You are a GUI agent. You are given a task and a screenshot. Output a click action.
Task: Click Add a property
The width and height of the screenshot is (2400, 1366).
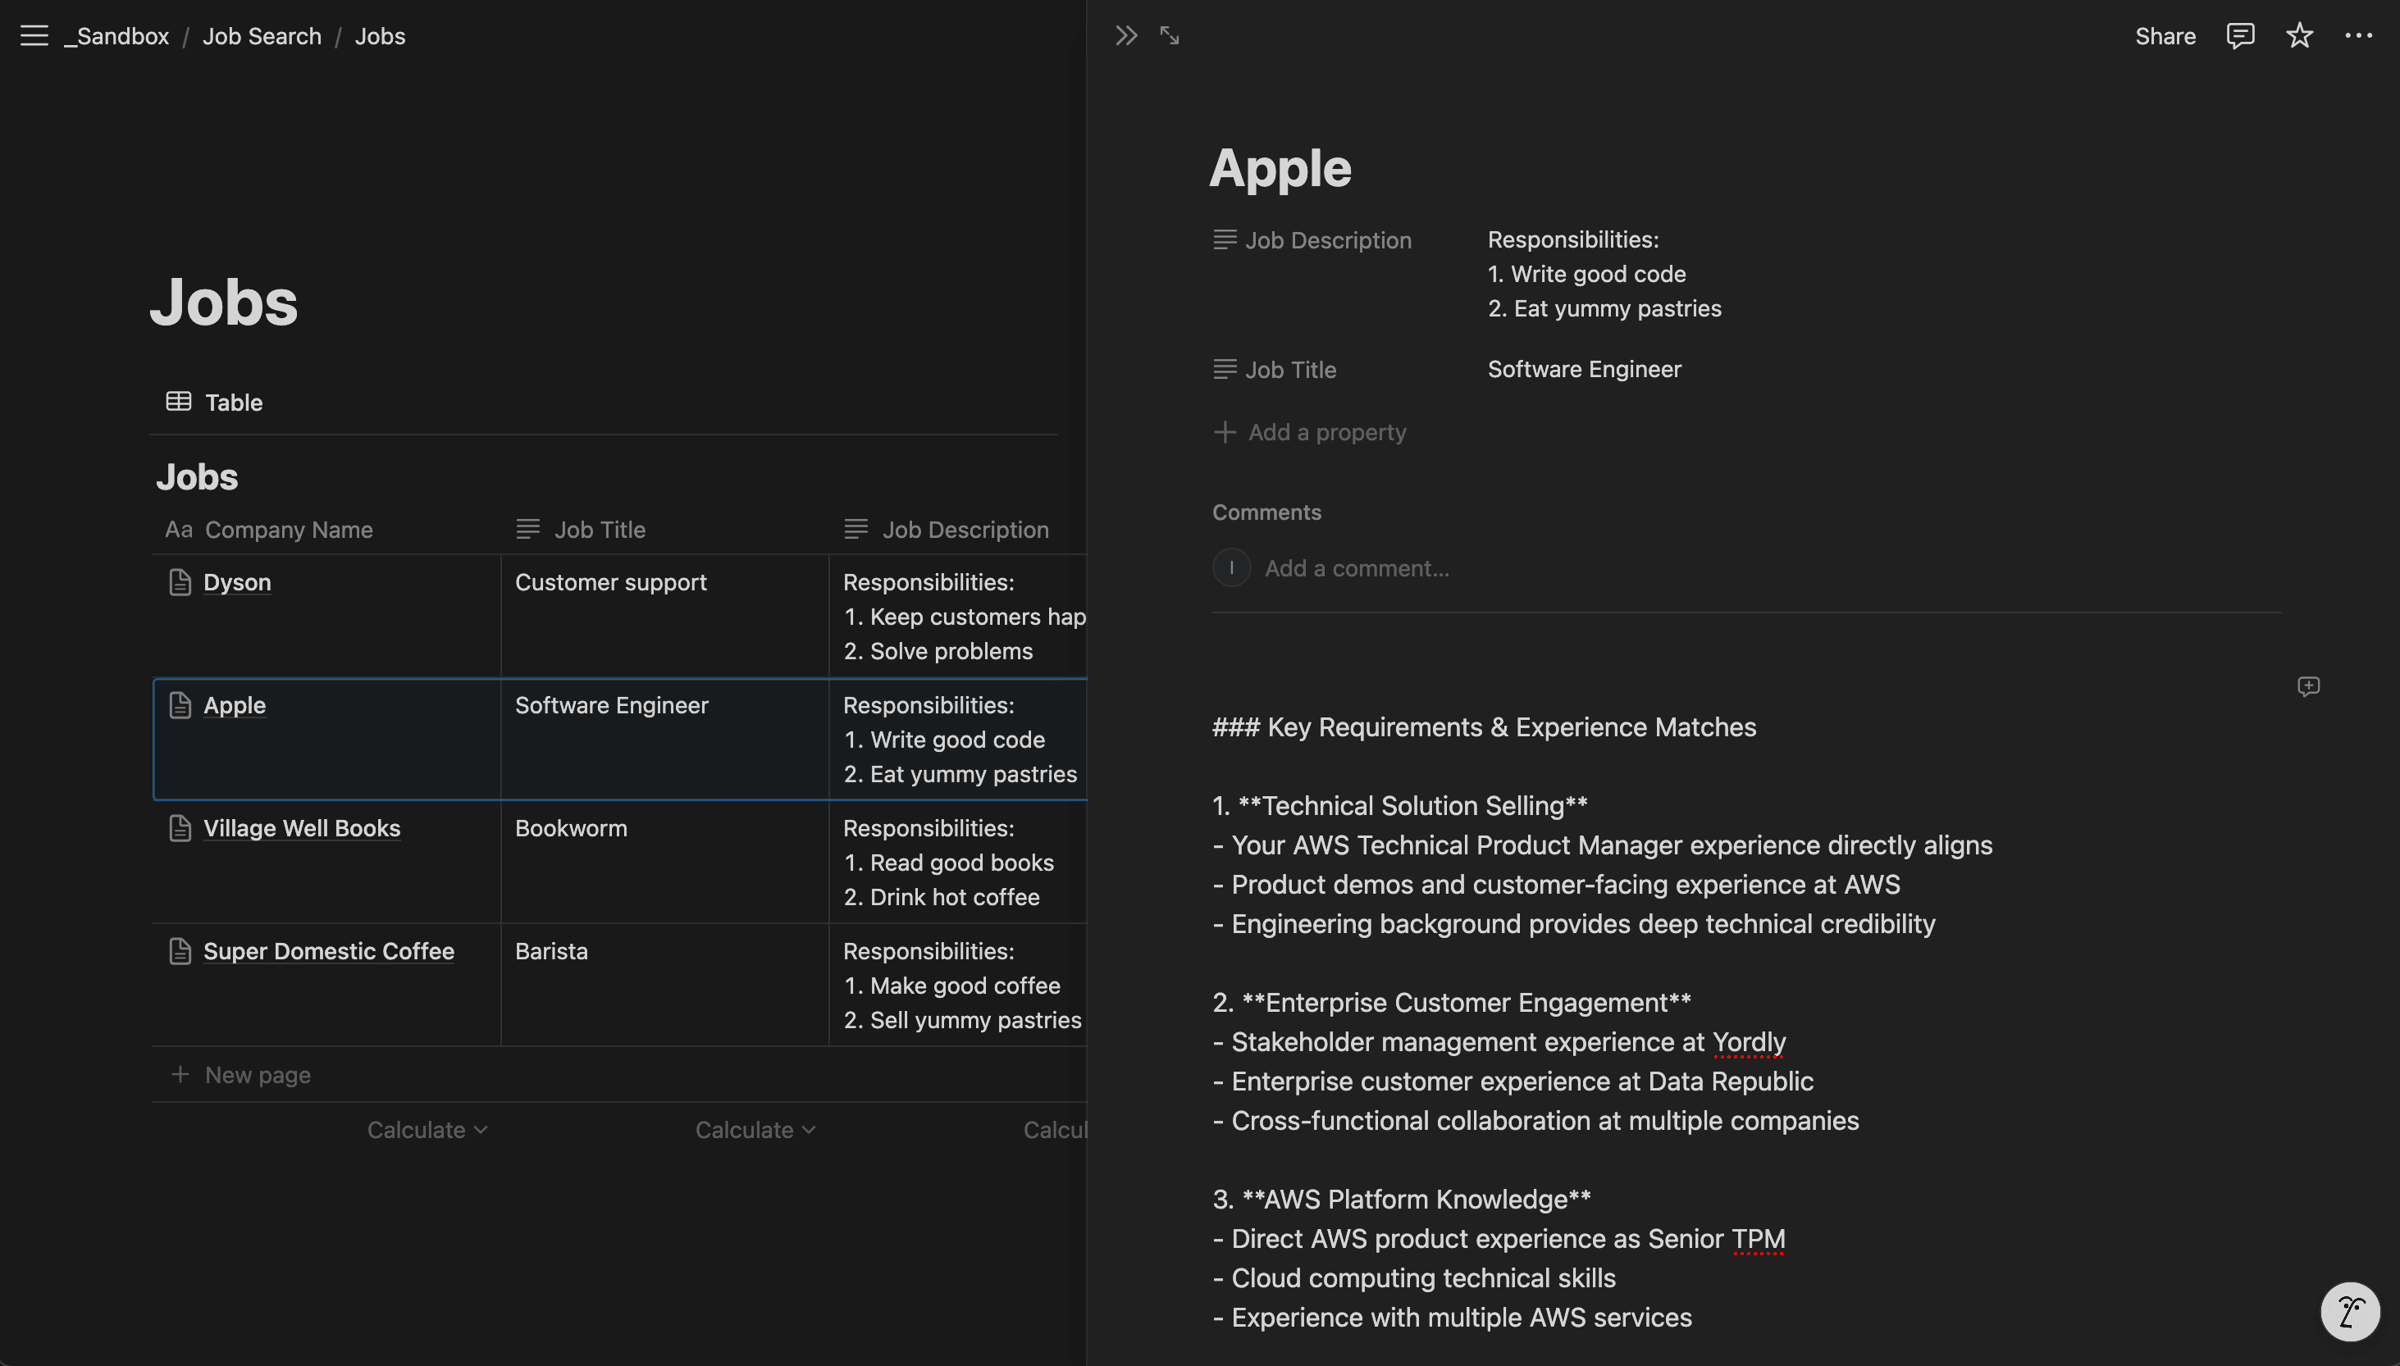[x=1310, y=432]
